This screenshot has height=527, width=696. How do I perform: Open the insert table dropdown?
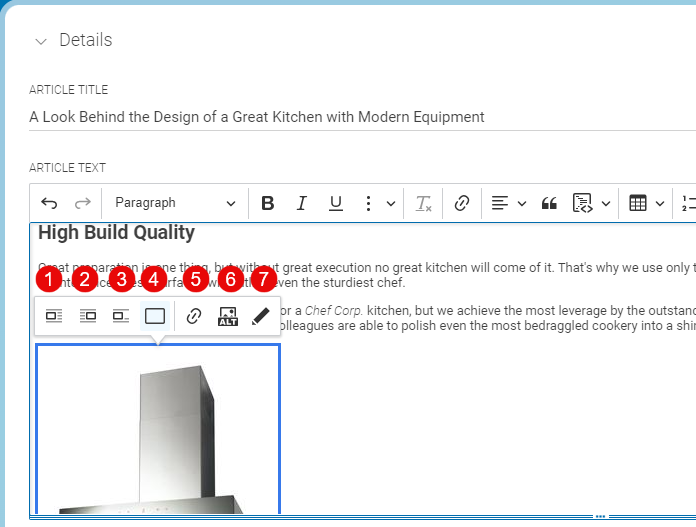[647, 203]
